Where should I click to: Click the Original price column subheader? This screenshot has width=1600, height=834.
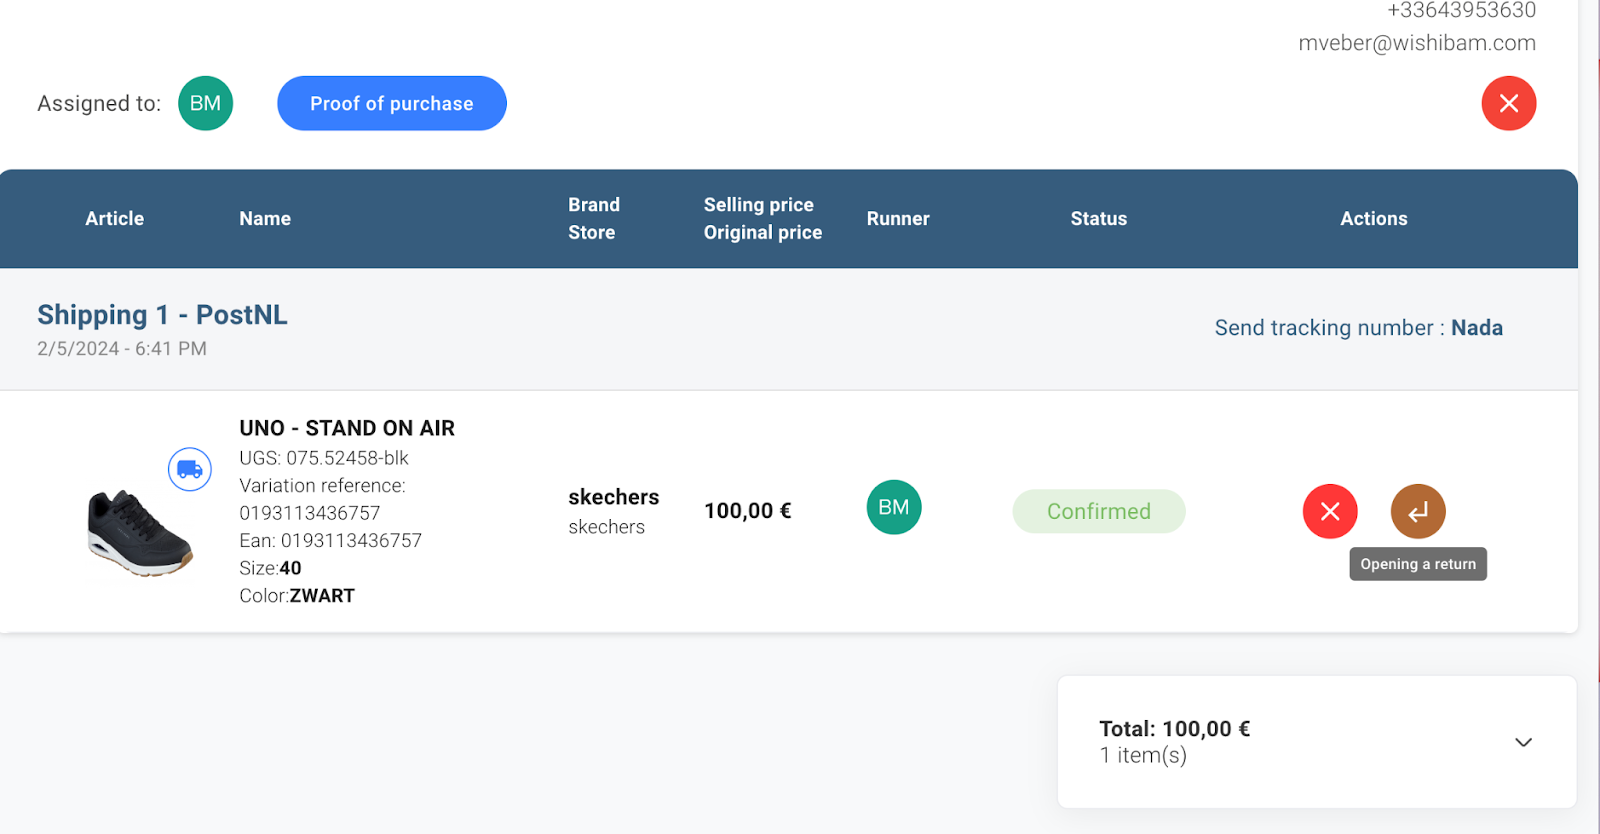coord(763,232)
